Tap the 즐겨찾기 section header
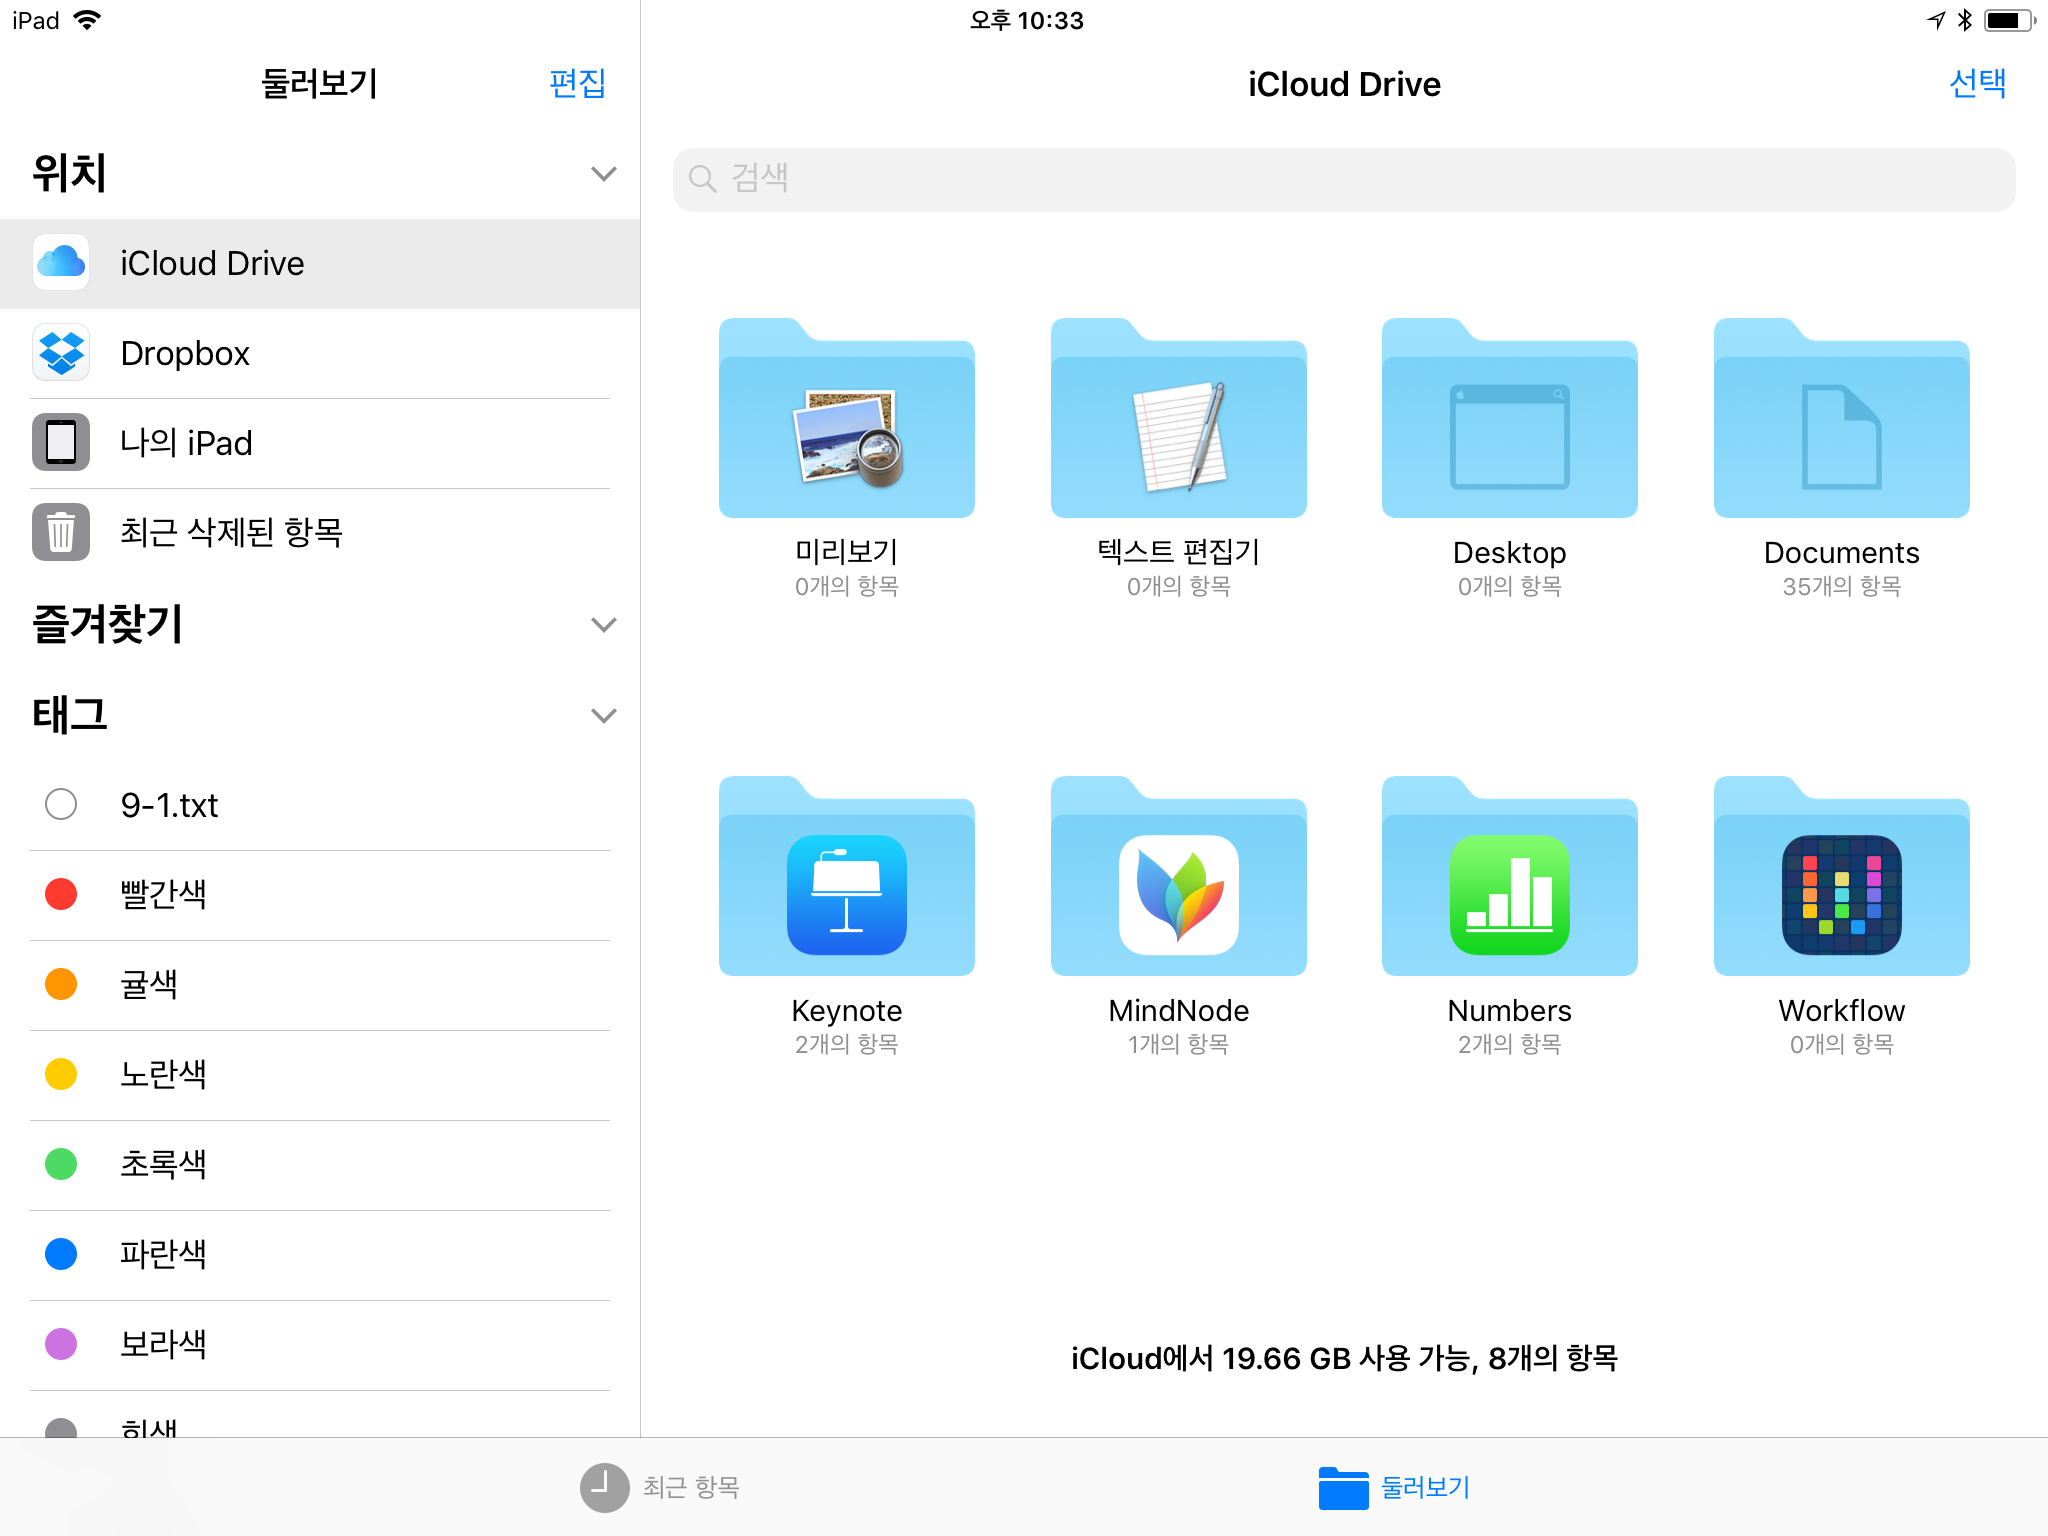This screenshot has height=1536, width=2048. (x=108, y=624)
